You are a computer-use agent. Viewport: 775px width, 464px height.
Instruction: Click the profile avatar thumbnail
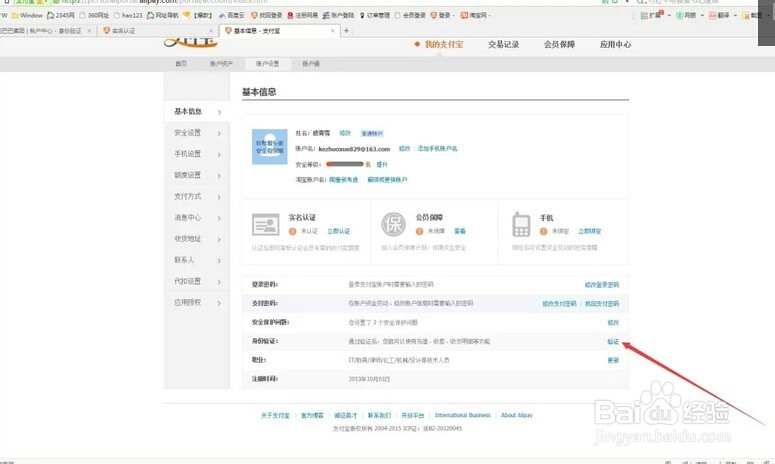click(x=269, y=147)
